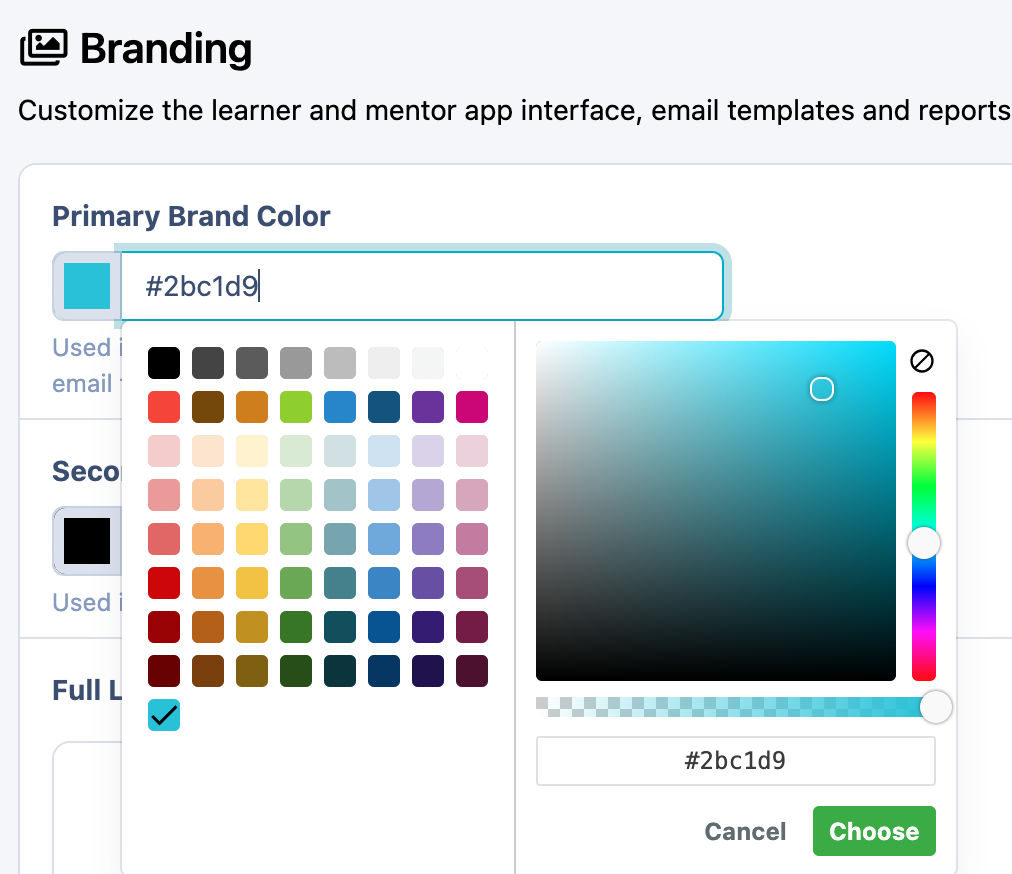The width and height of the screenshot is (1012, 874).
Task: Click the opacity slider handle on the right
Action: click(x=936, y=706)
